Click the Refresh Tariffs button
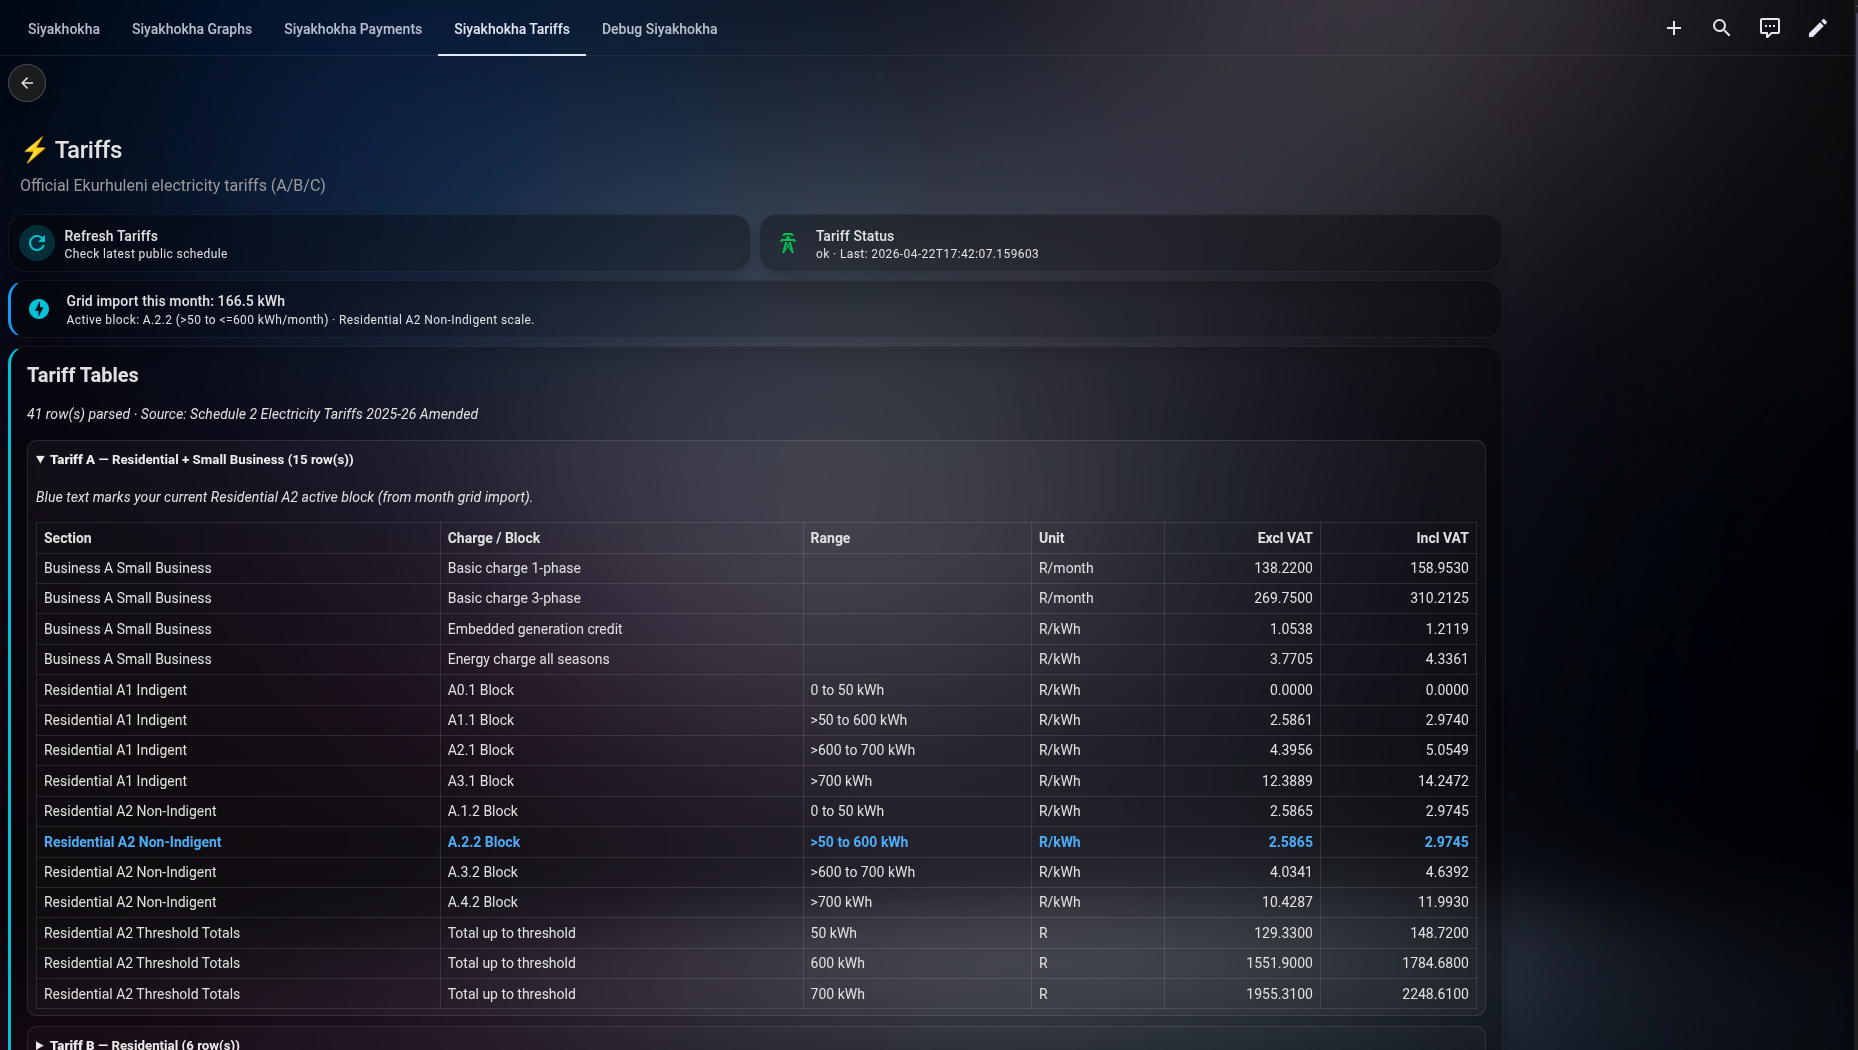Image resolution: width=1858 pixels, height=1050 pixels. (379, 243)
